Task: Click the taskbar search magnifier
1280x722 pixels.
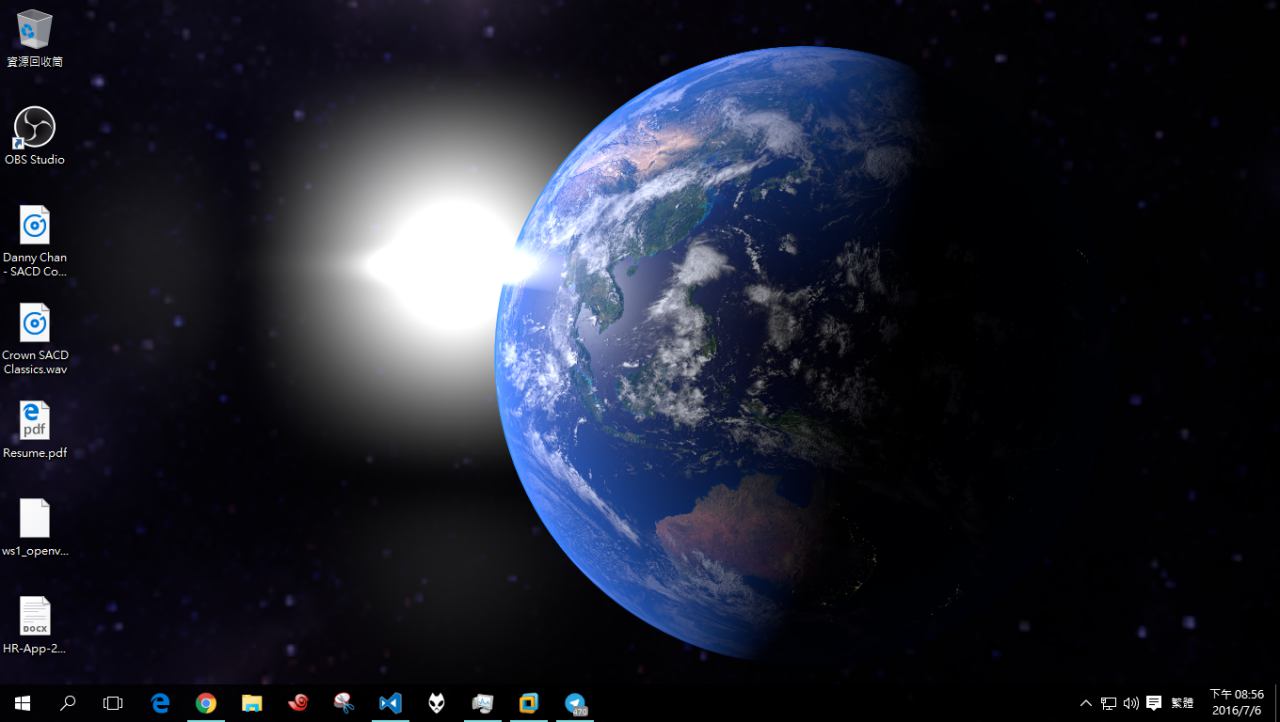Action: coord(68,703)
